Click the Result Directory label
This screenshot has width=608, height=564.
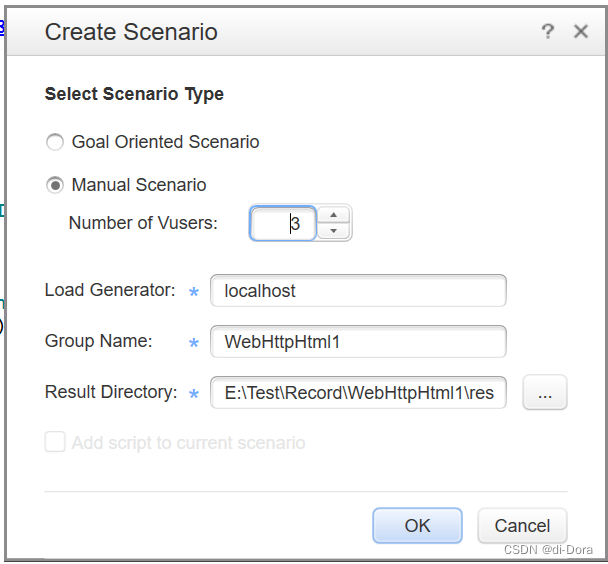111,392
